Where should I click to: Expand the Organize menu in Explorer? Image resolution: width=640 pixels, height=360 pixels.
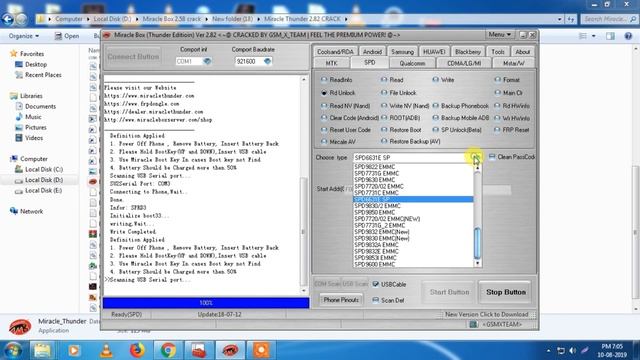tap(24, 36)
